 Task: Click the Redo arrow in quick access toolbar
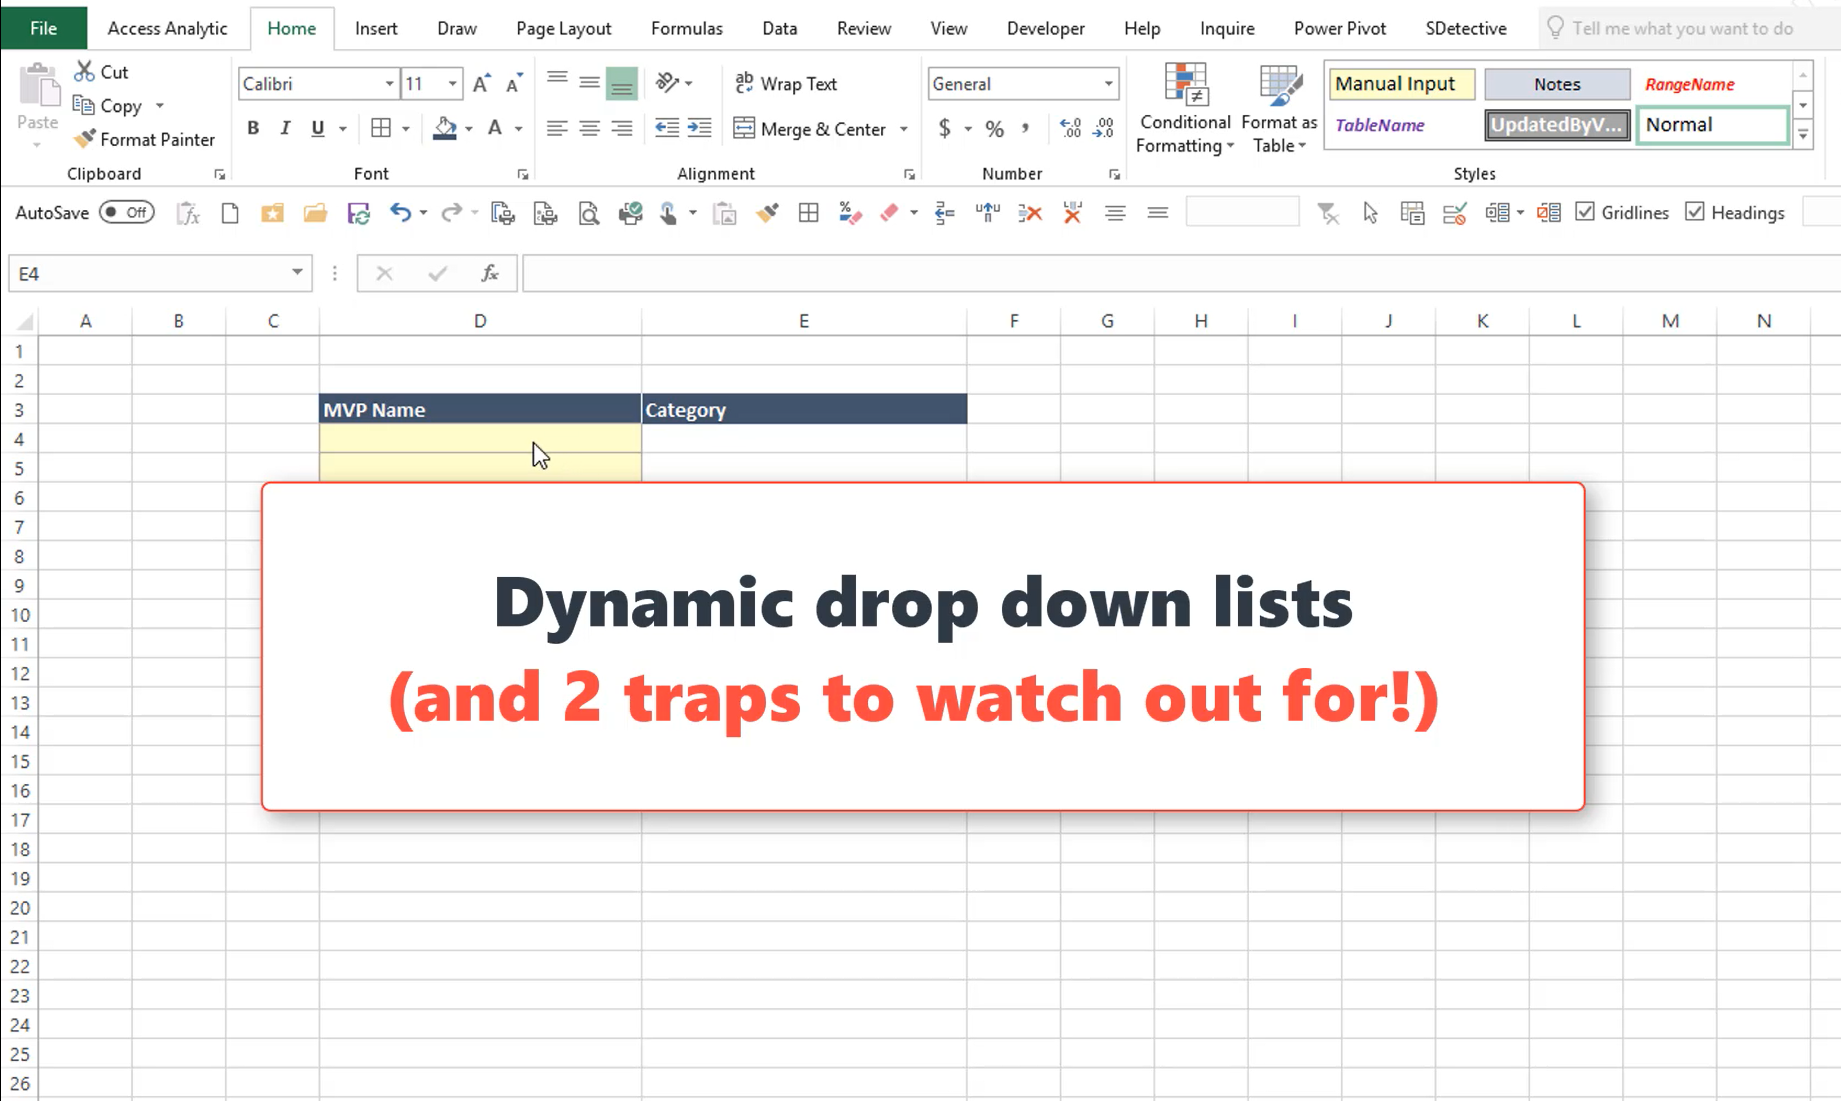(452, 212)
